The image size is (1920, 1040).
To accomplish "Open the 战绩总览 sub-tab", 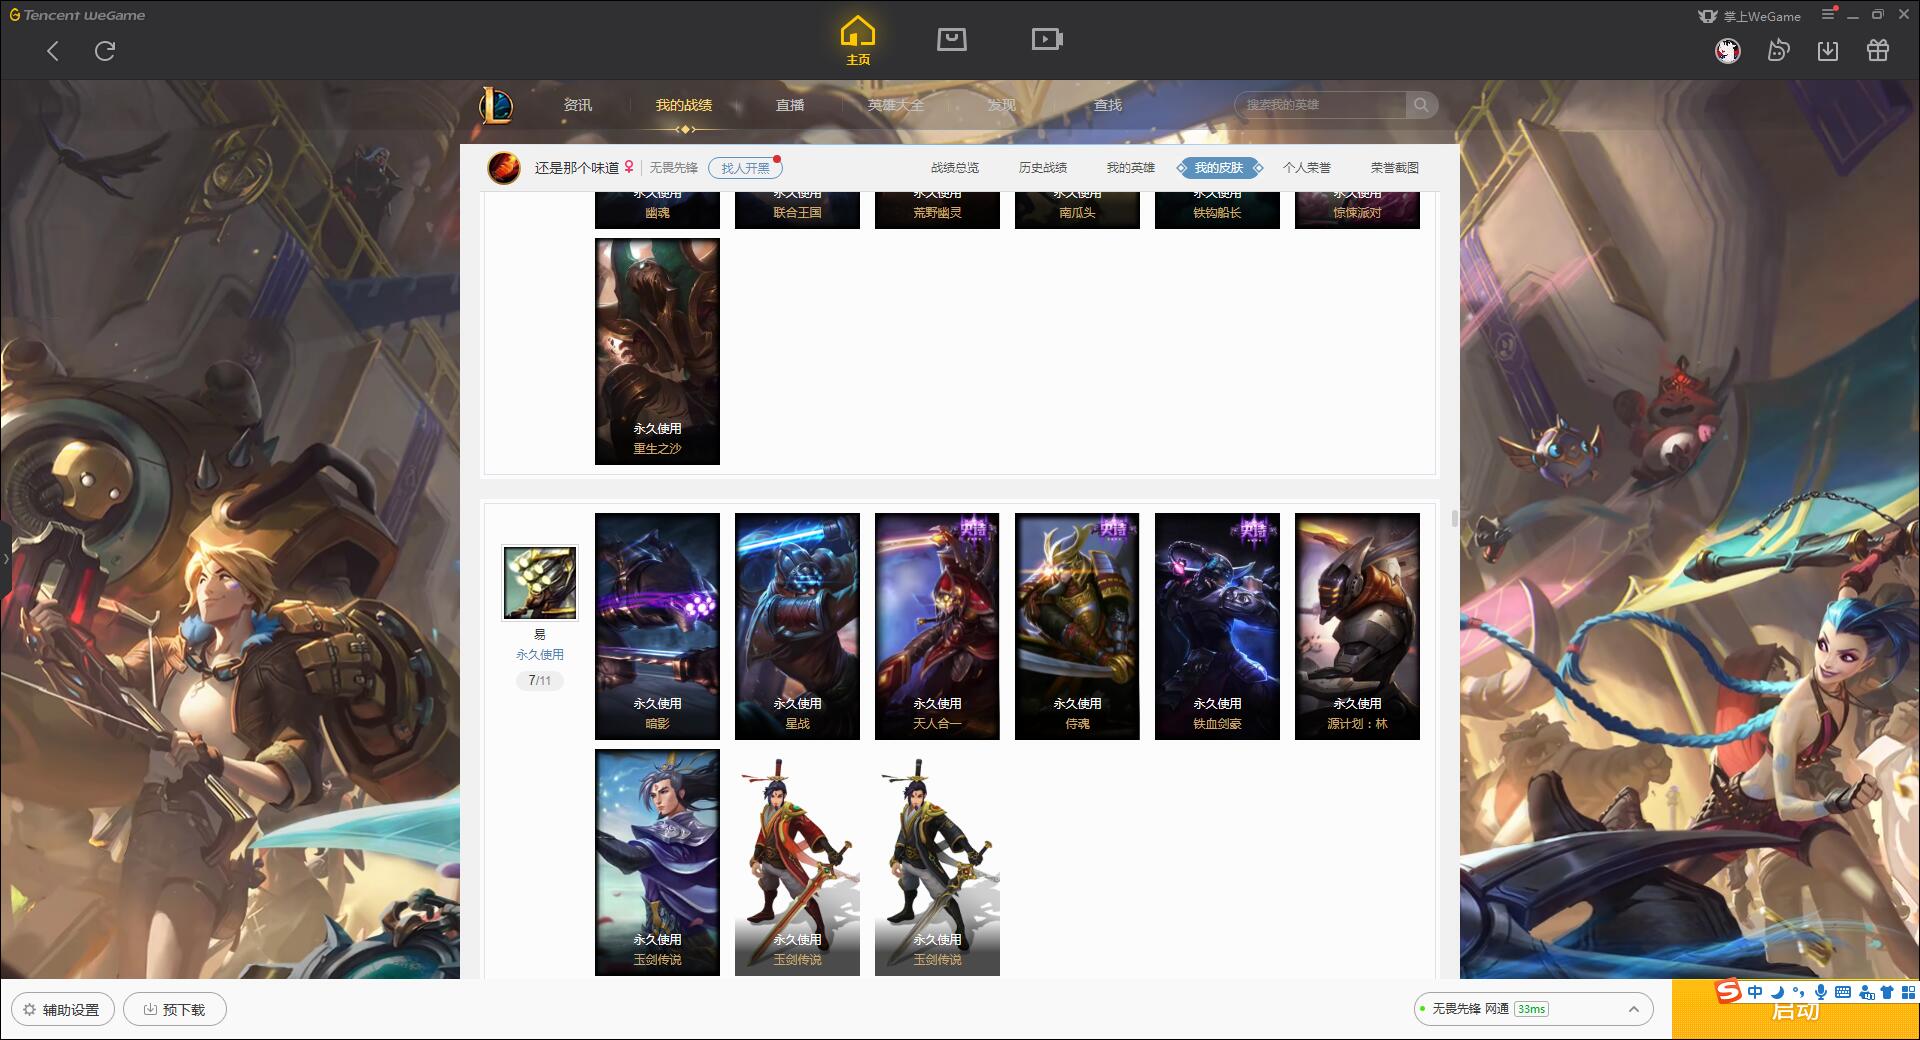I will pyautogui.click(x=955, y=168).
